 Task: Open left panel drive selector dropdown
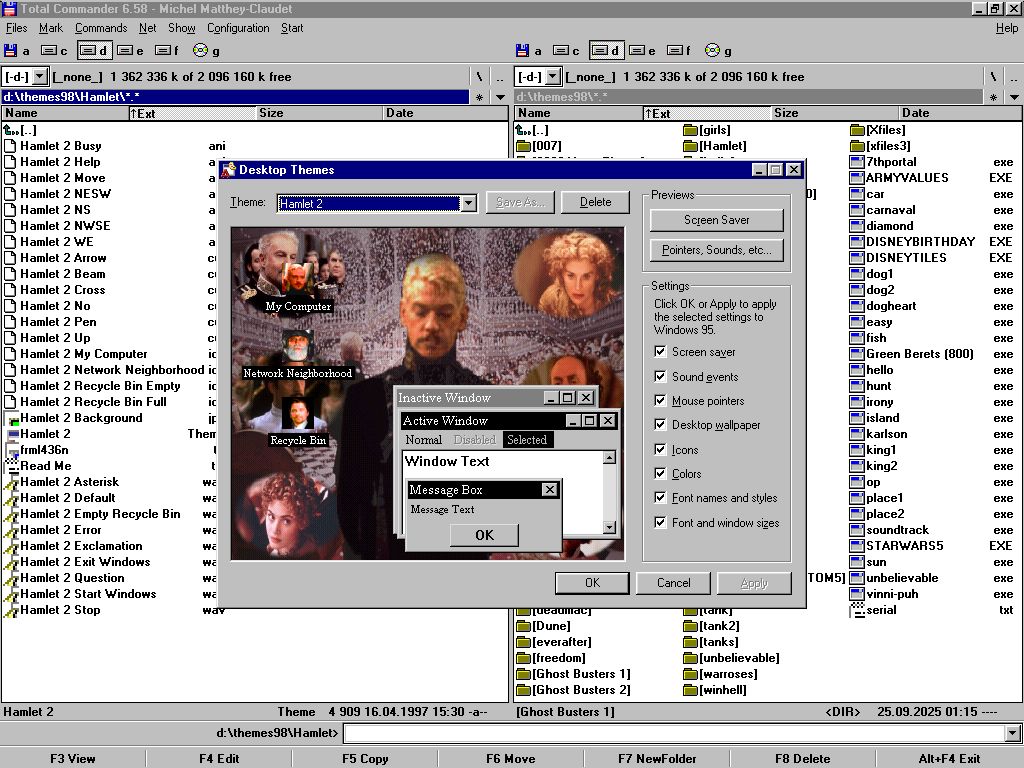tap(39, 77)
